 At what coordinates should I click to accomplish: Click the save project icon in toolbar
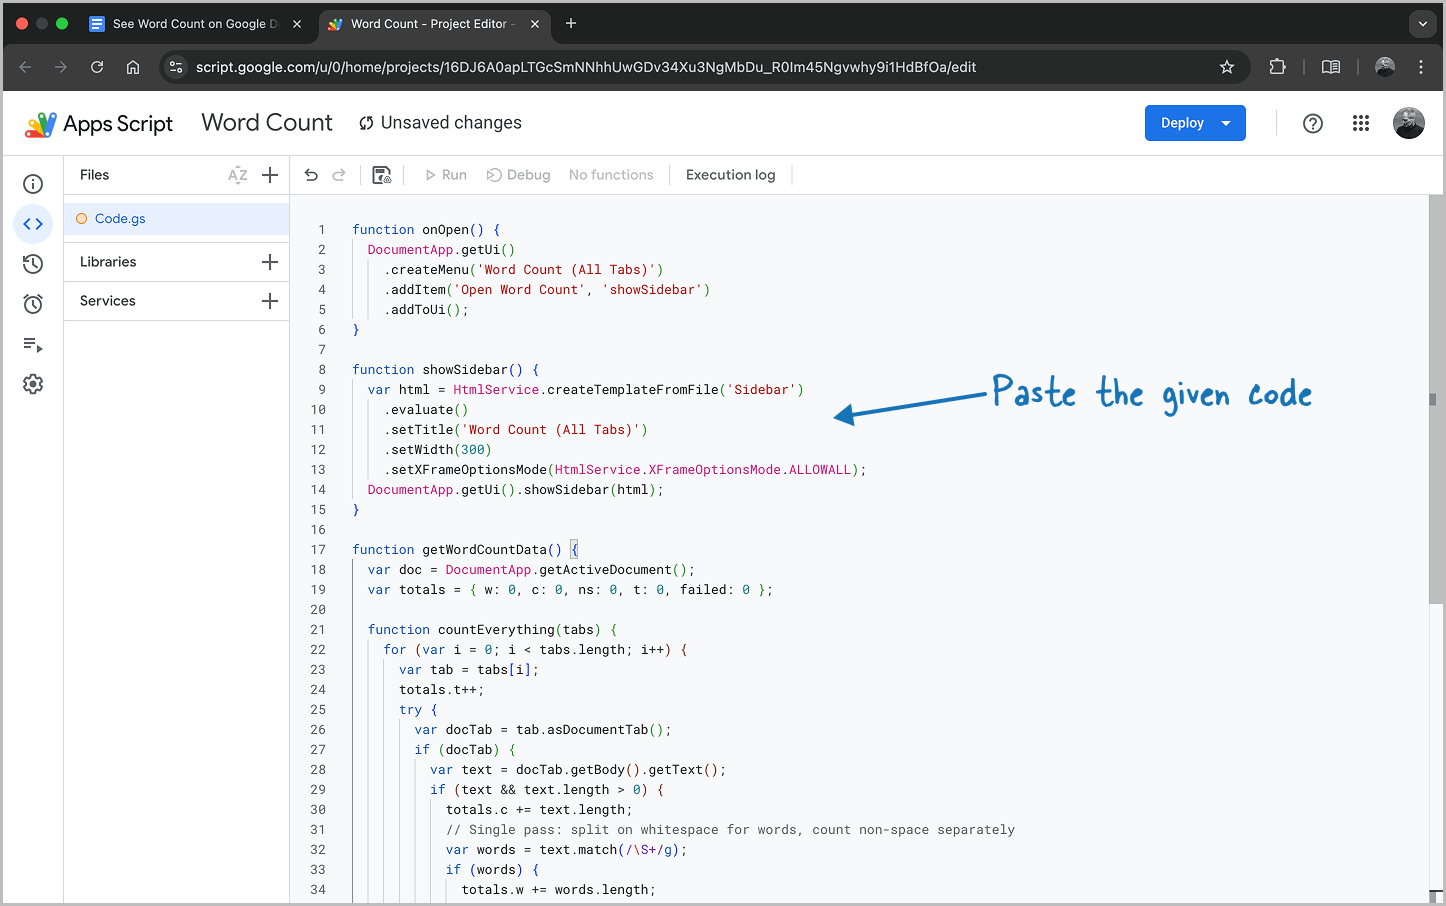pyautogui.click(x=382, y=175)
